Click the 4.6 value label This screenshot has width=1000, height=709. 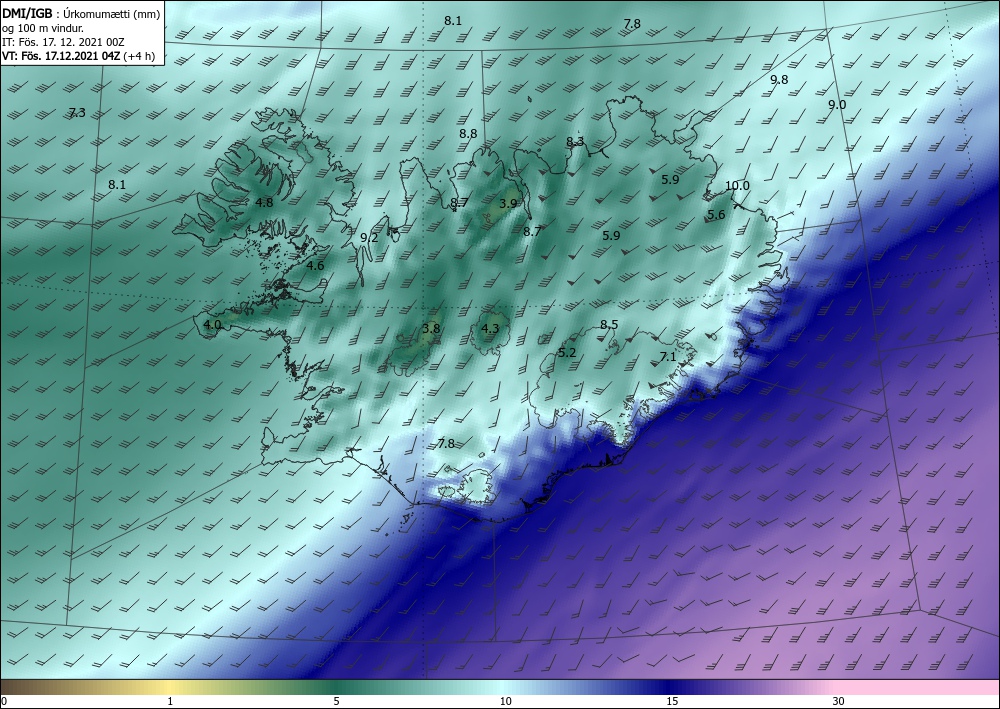(x=315, y=266)
